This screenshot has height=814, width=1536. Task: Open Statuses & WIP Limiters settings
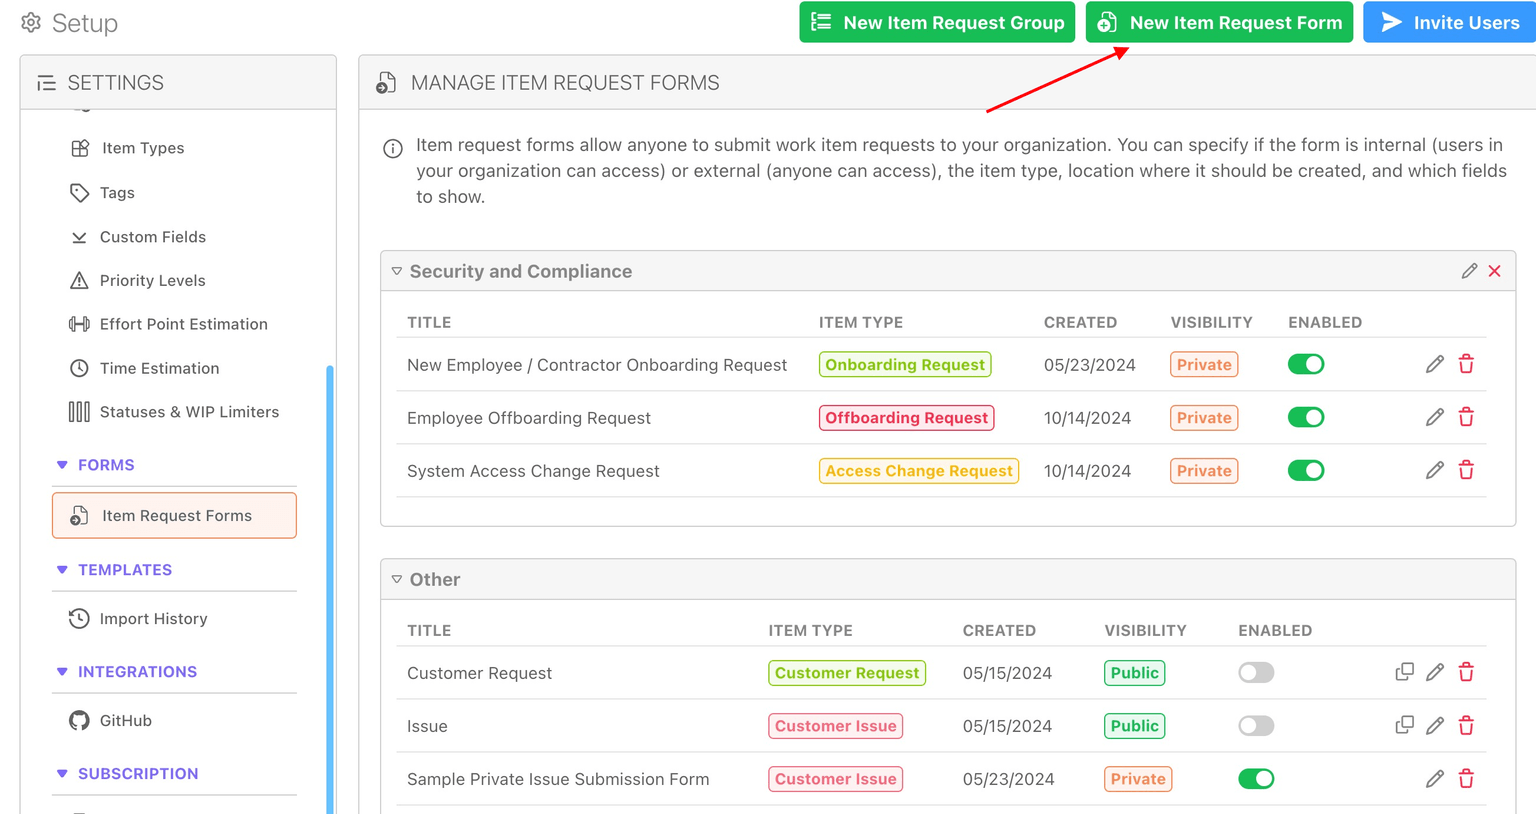pos(188,412)
